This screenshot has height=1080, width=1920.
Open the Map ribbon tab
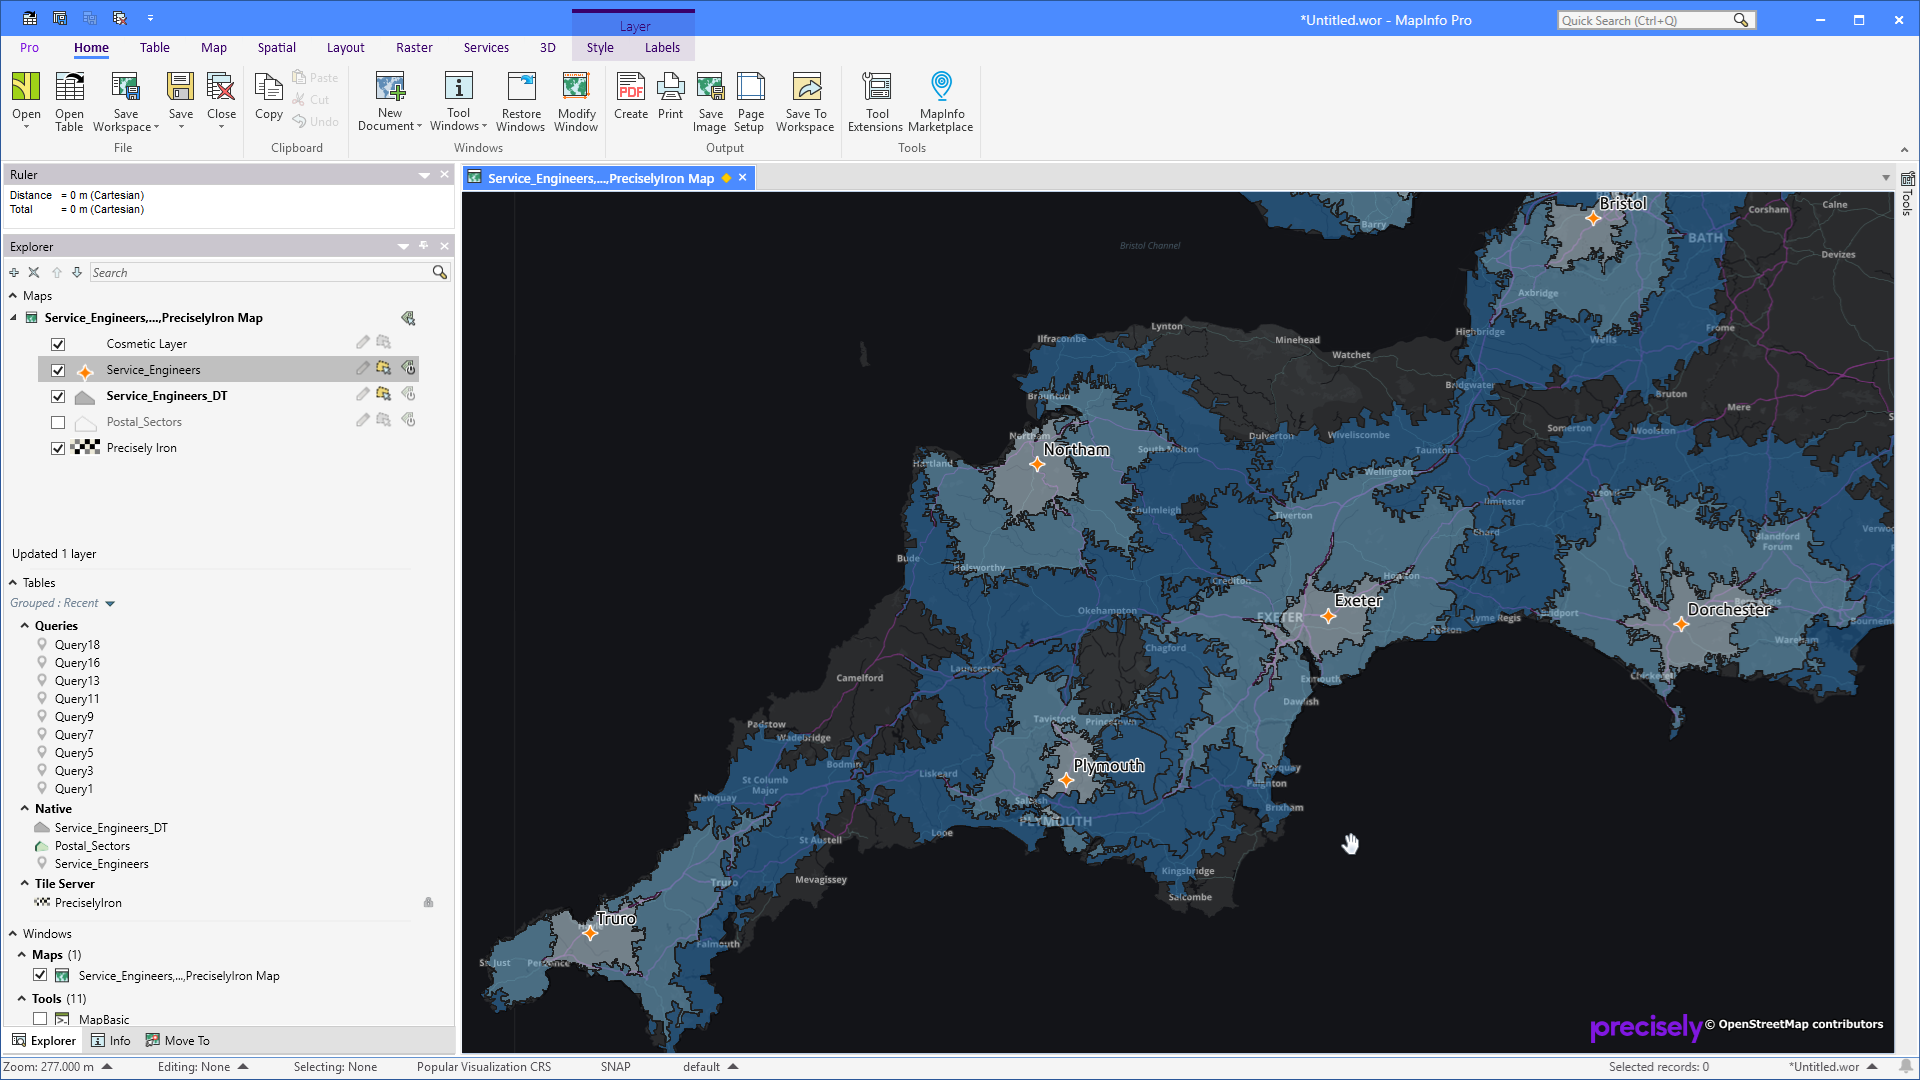point(214,48)
